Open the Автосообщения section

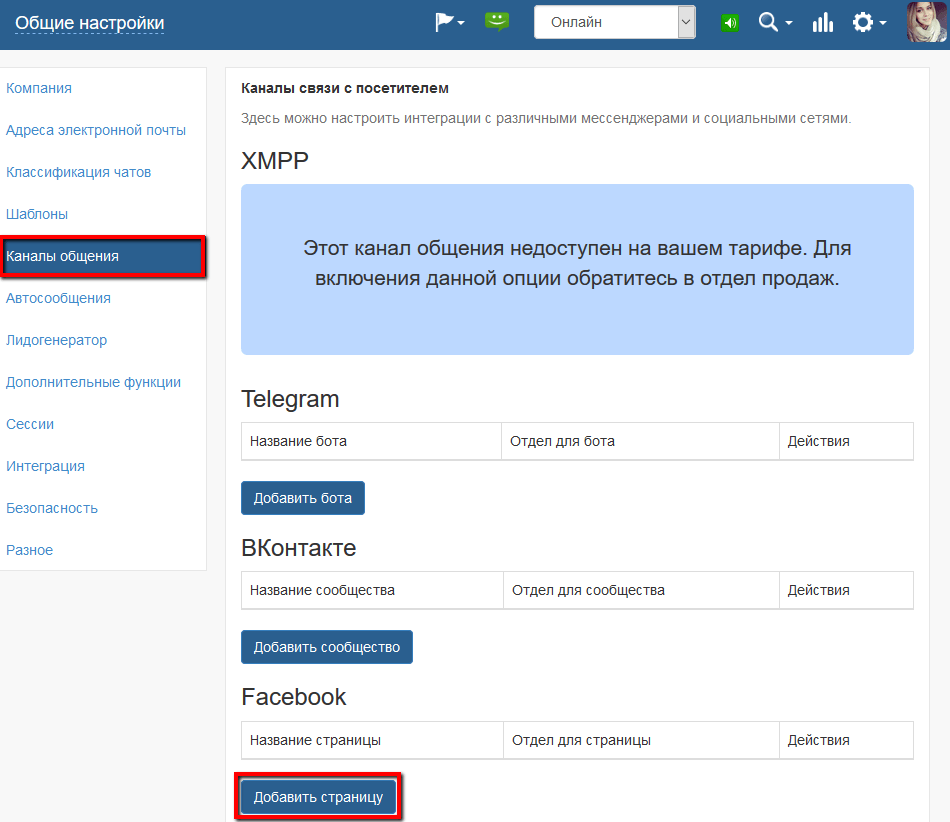55,298
